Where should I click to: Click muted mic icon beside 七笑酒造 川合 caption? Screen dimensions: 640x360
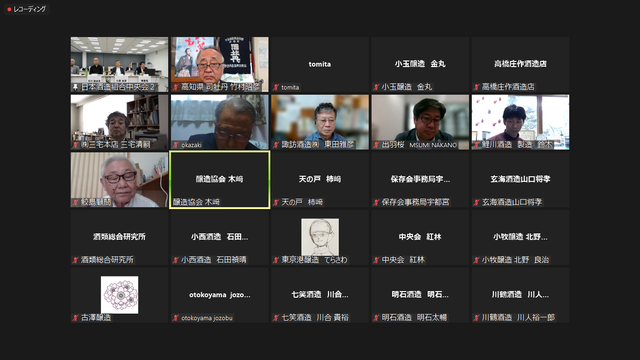point(276,318)
